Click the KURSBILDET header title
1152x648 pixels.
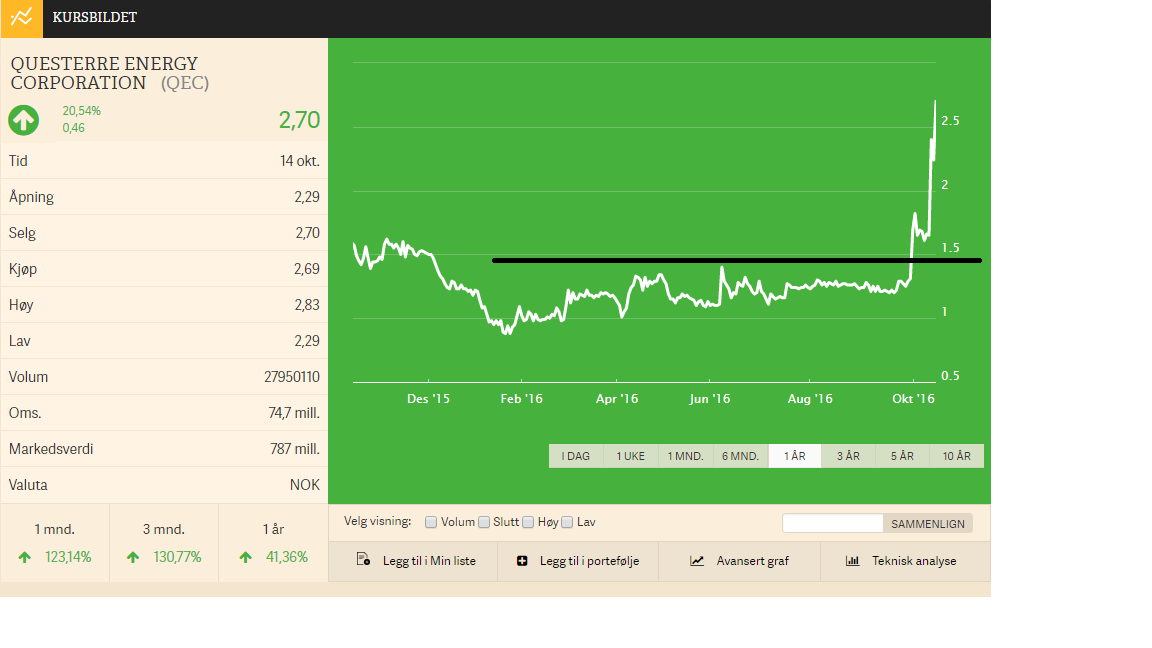[x=95, y=18]
